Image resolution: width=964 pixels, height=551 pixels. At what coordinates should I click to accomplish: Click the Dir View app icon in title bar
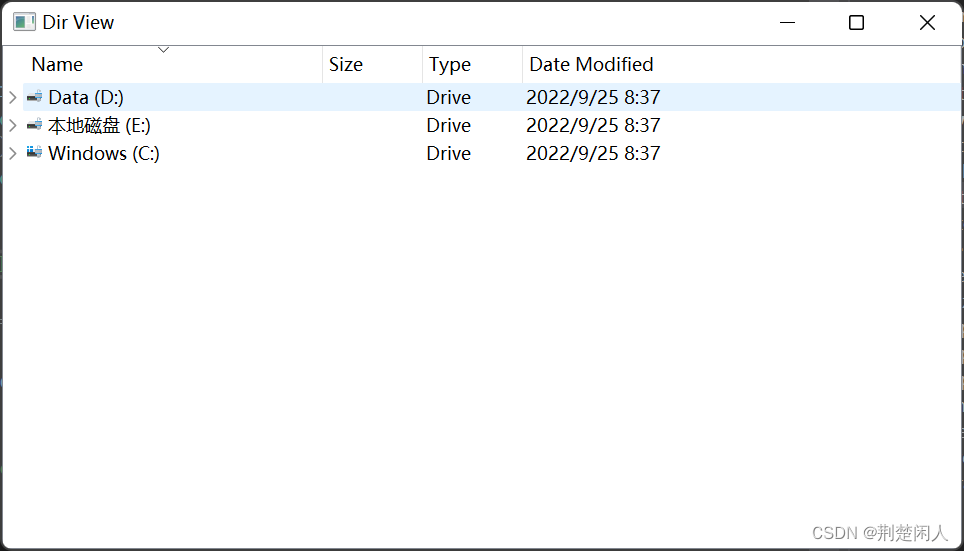tap(25, 22)
